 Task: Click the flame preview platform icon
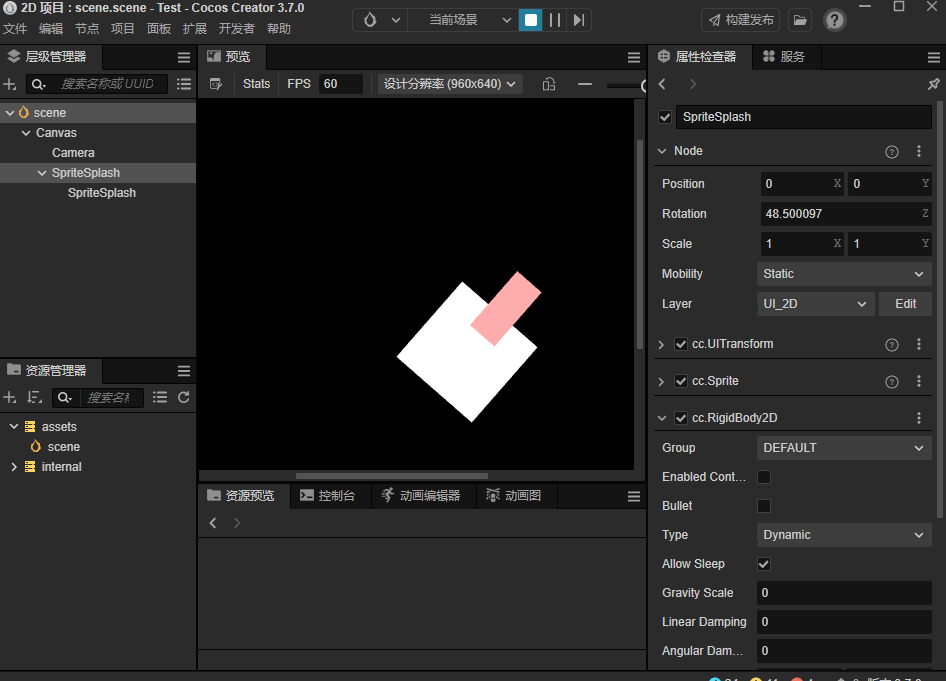[x=370, y=20]
